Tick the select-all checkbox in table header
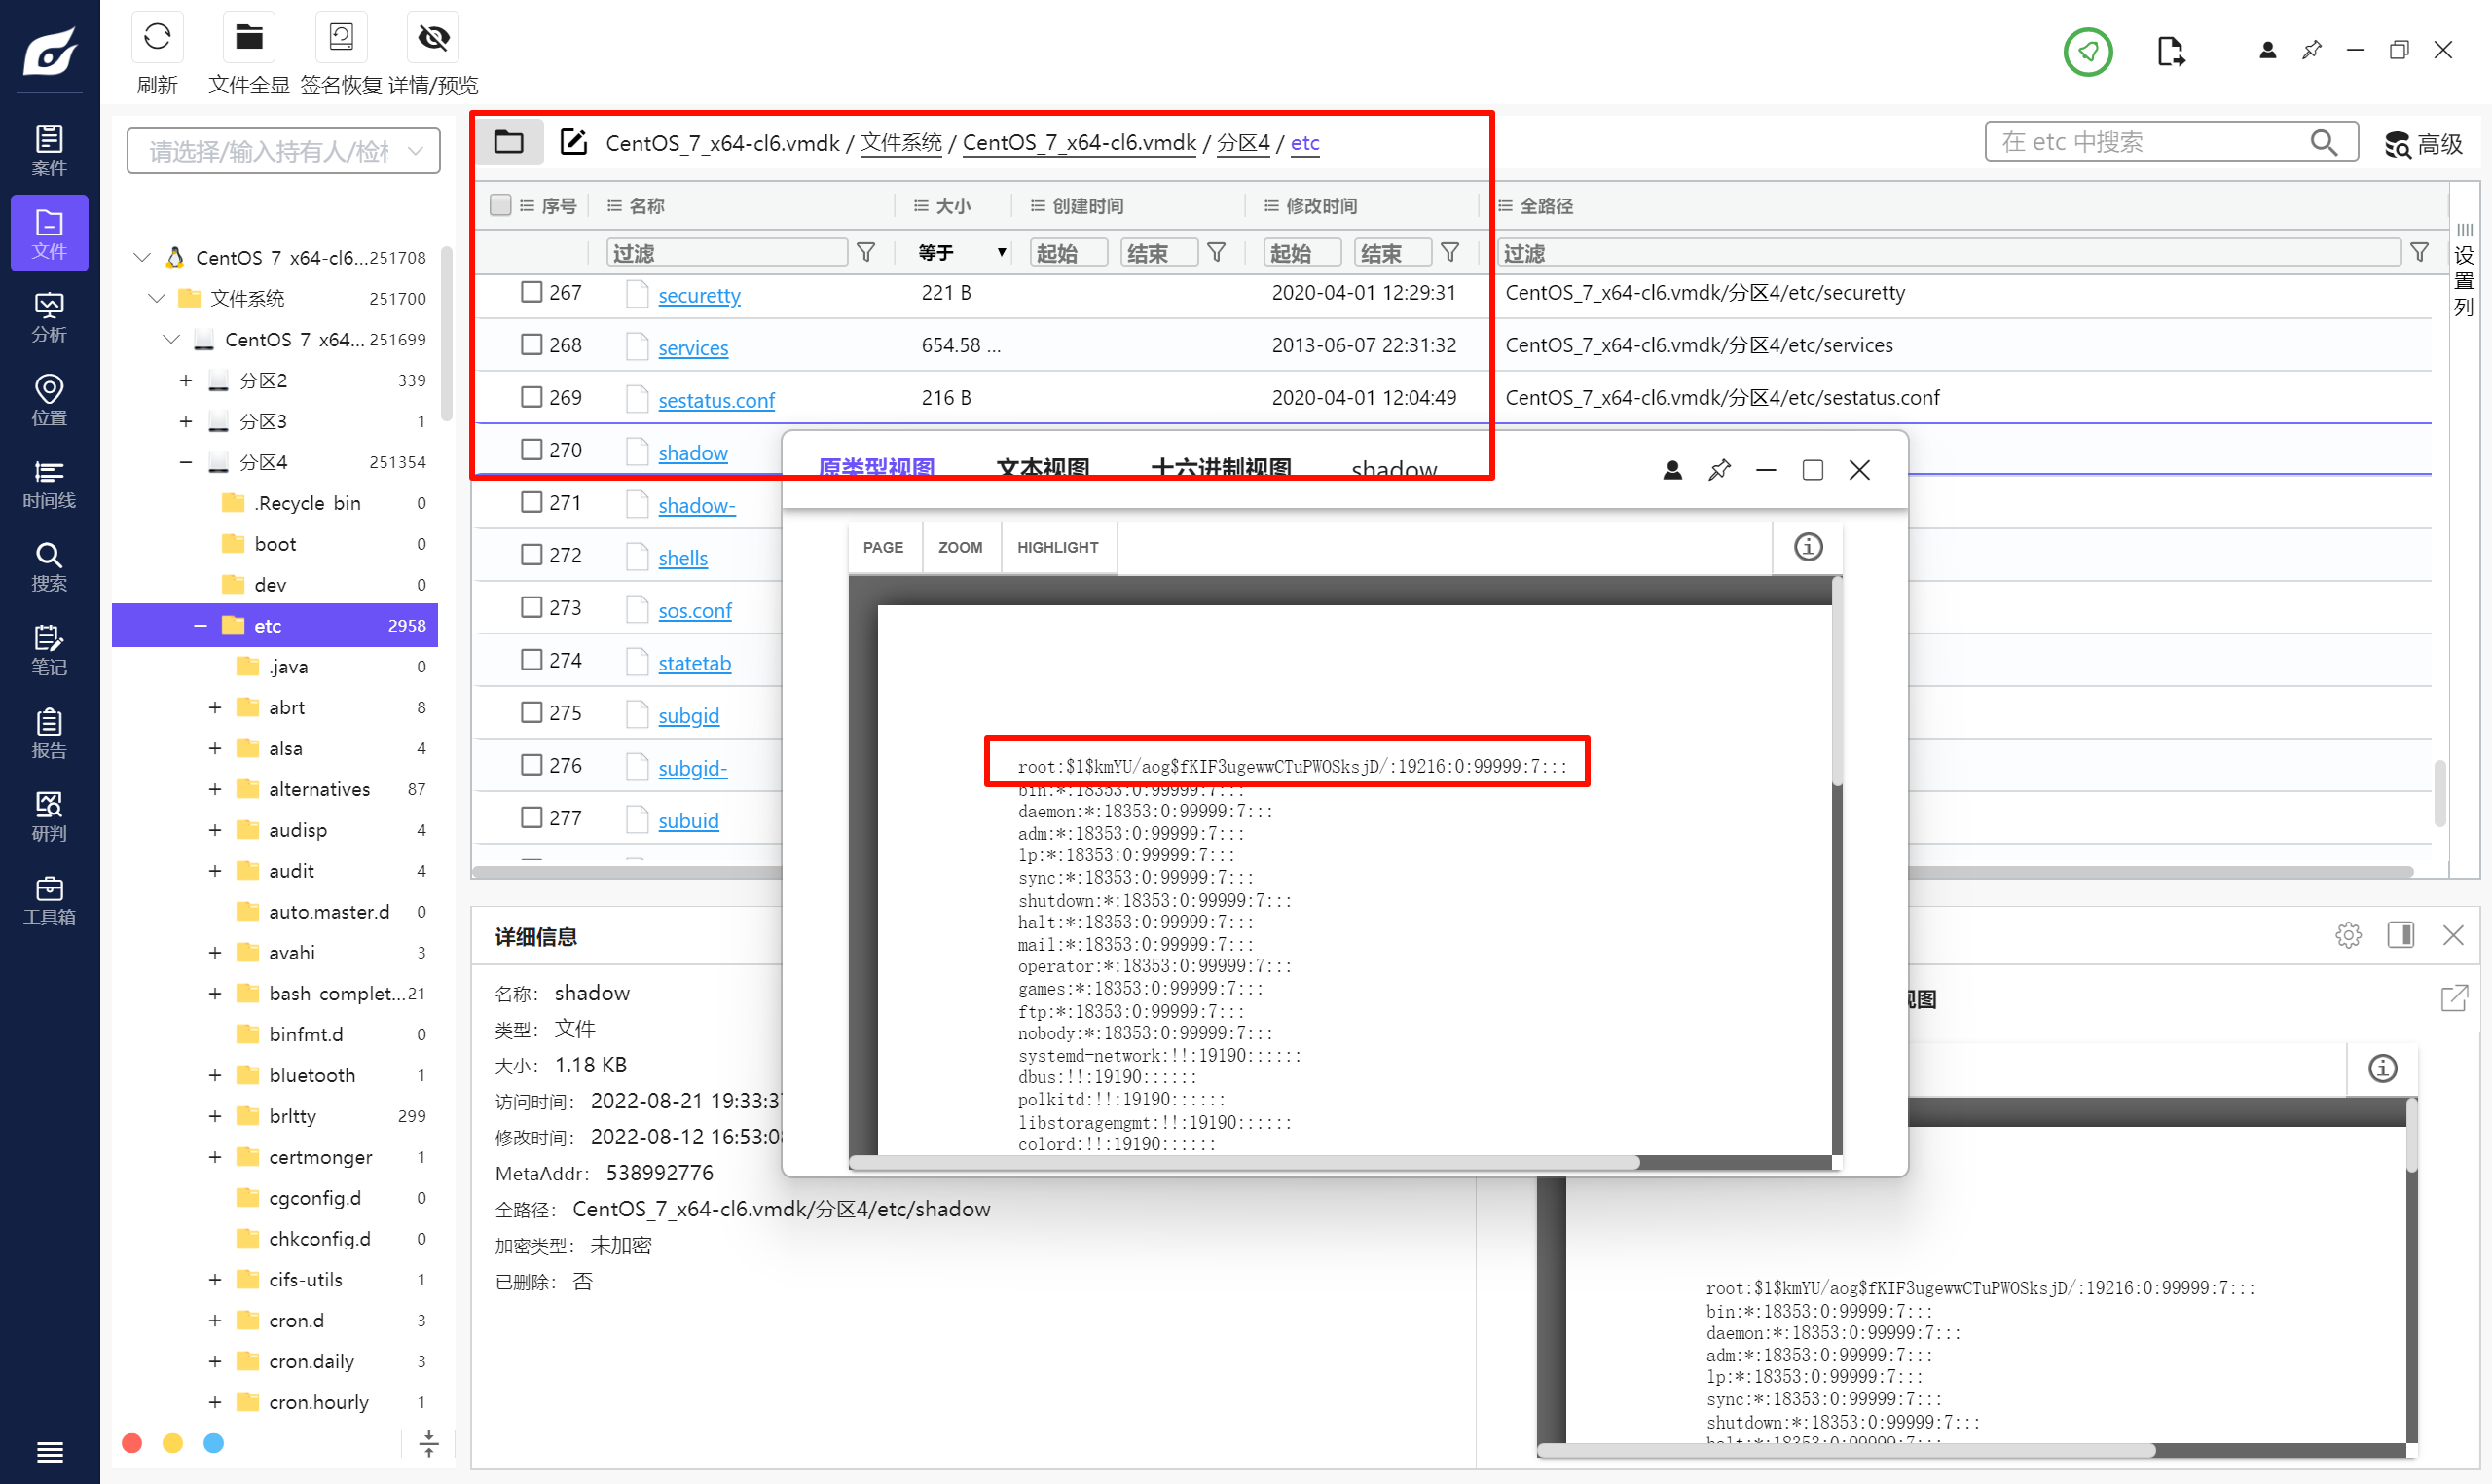 501,205
